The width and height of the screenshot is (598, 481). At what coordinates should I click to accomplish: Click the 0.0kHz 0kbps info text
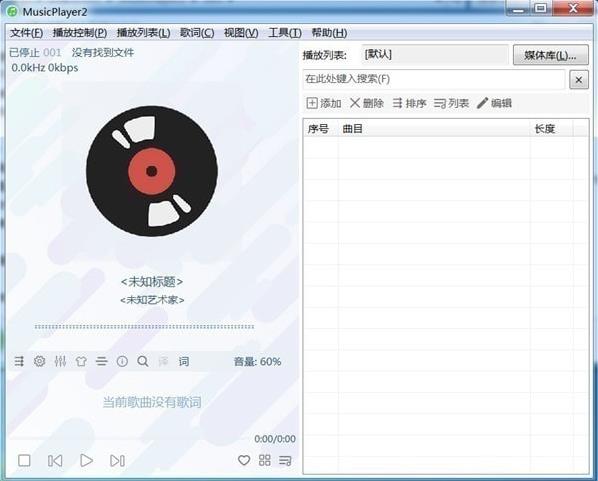[x=45, y=68]
